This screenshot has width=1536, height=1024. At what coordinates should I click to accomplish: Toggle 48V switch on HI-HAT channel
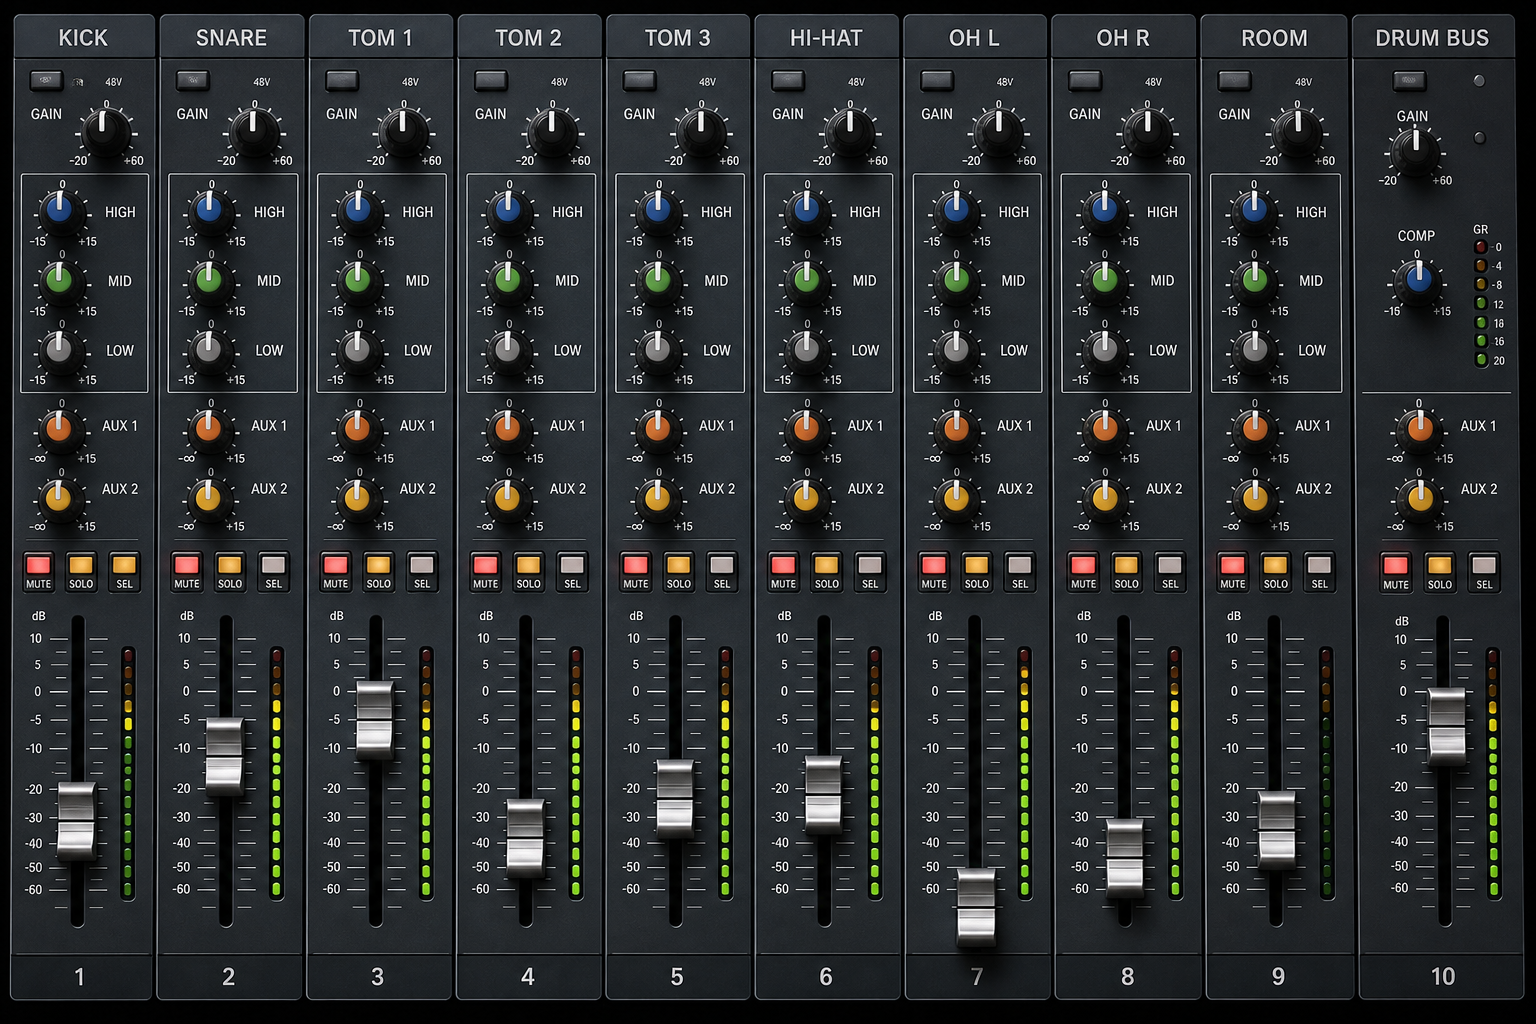point(788,80)
